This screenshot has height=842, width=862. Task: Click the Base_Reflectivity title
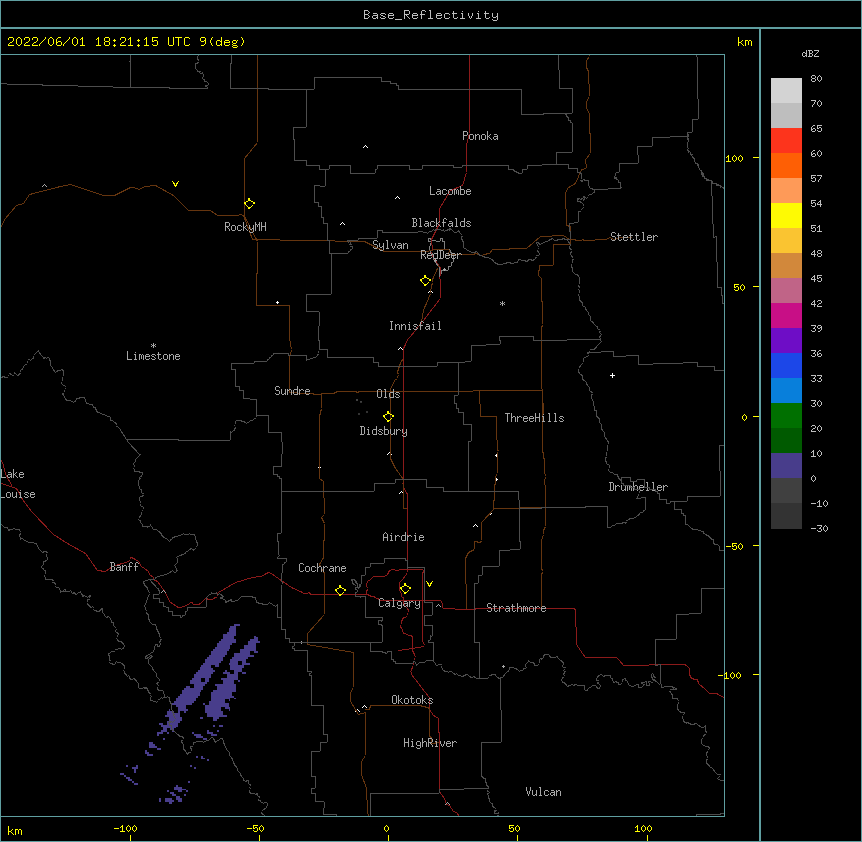[x=431, y=15]
